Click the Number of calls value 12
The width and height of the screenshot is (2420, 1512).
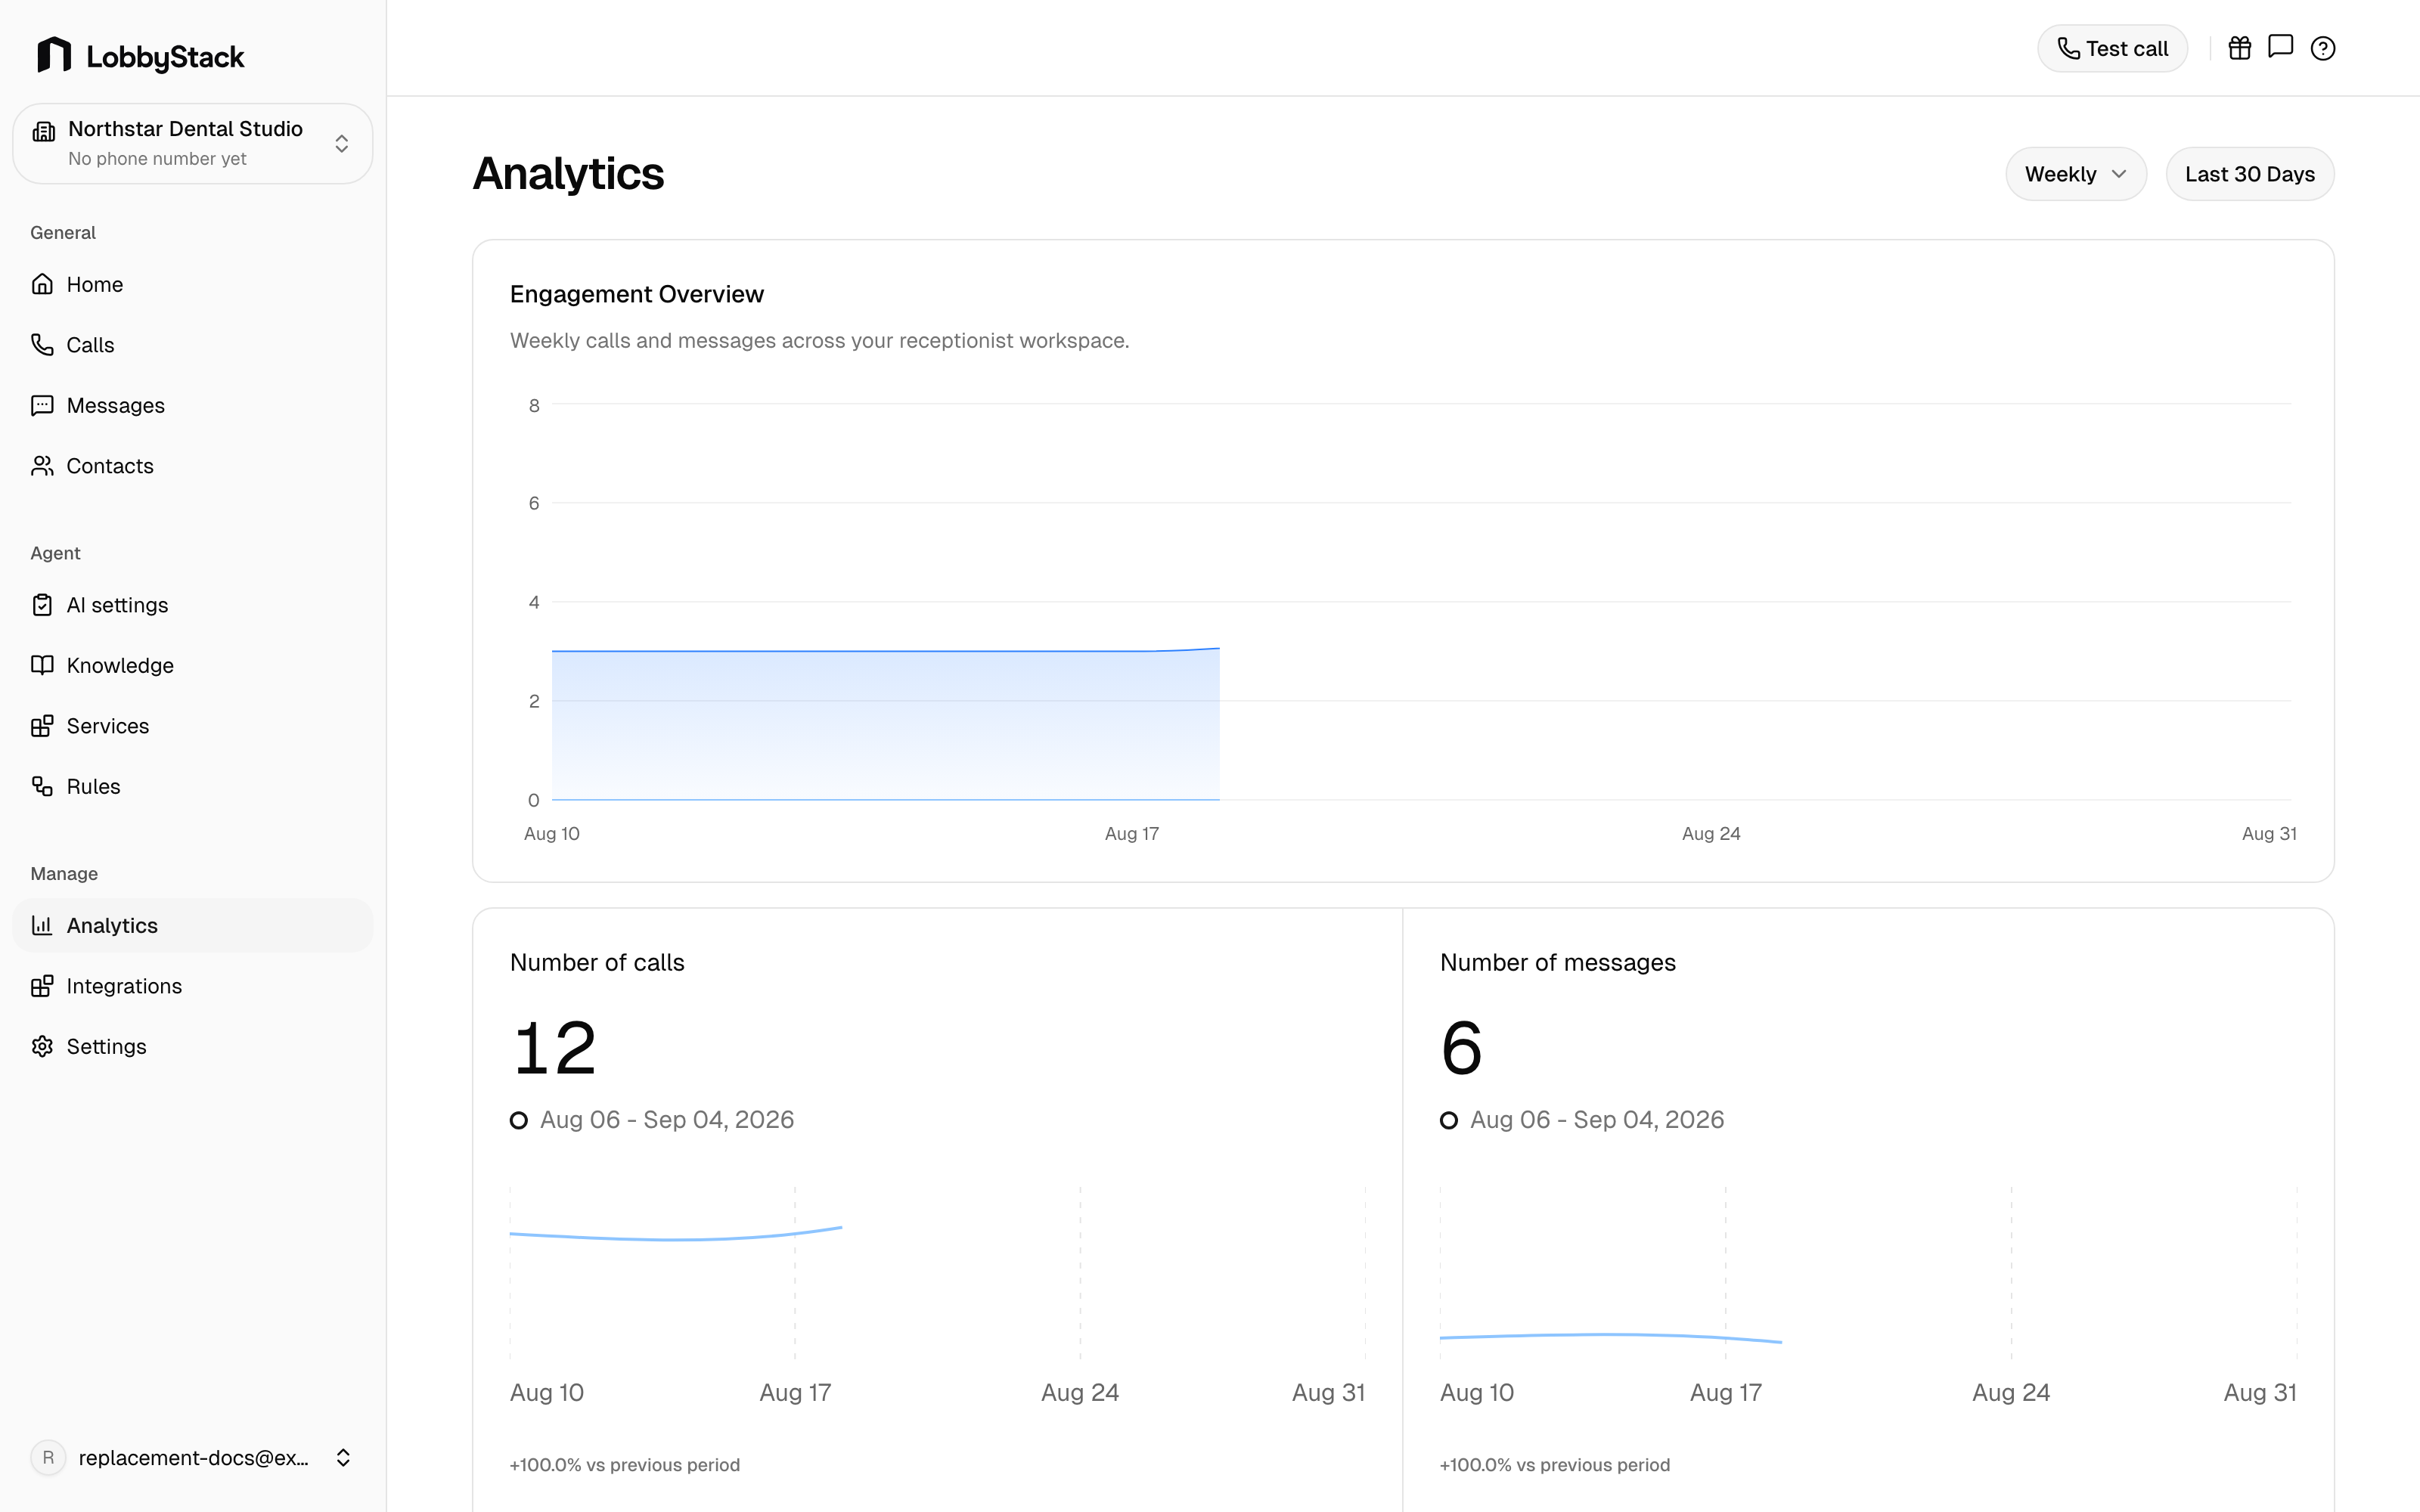tap(554, 1048)
